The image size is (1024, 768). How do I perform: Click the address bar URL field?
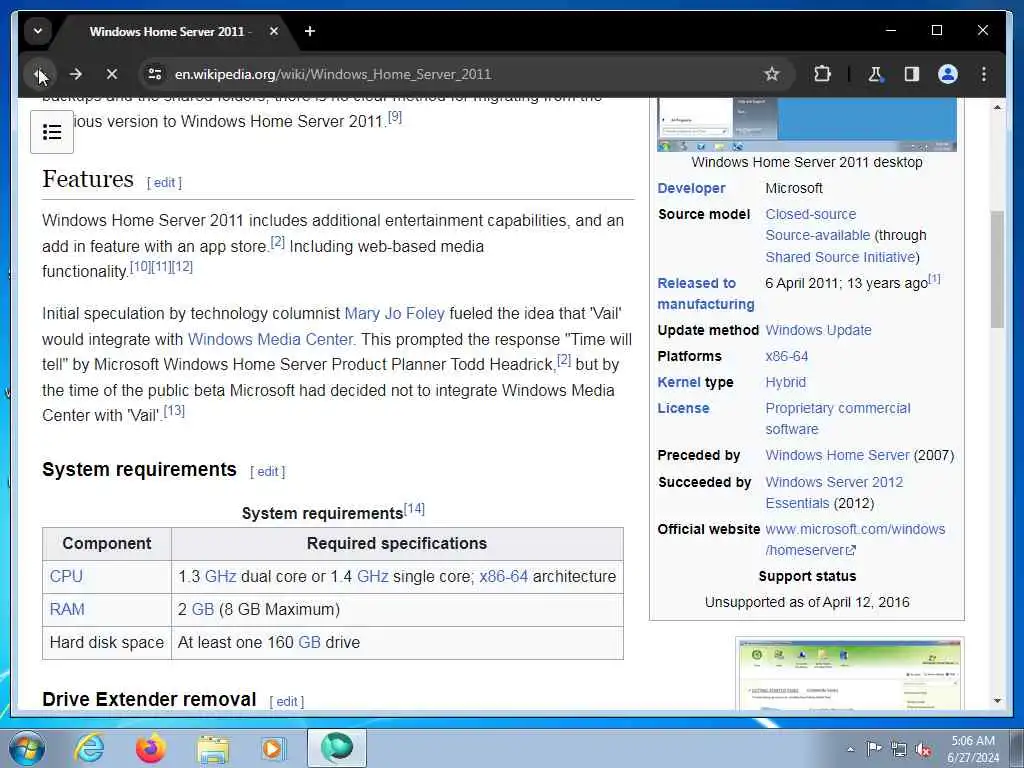[x=457, y=74]
